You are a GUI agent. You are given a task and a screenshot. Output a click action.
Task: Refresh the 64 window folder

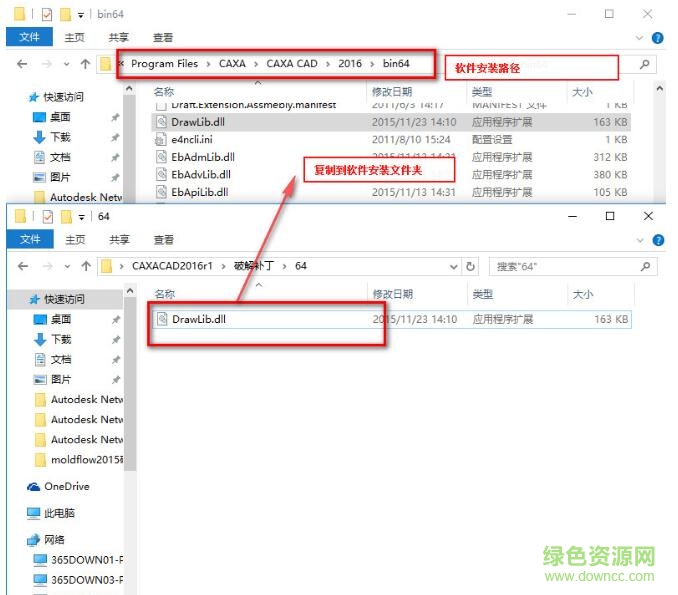[x=470, y=267]
